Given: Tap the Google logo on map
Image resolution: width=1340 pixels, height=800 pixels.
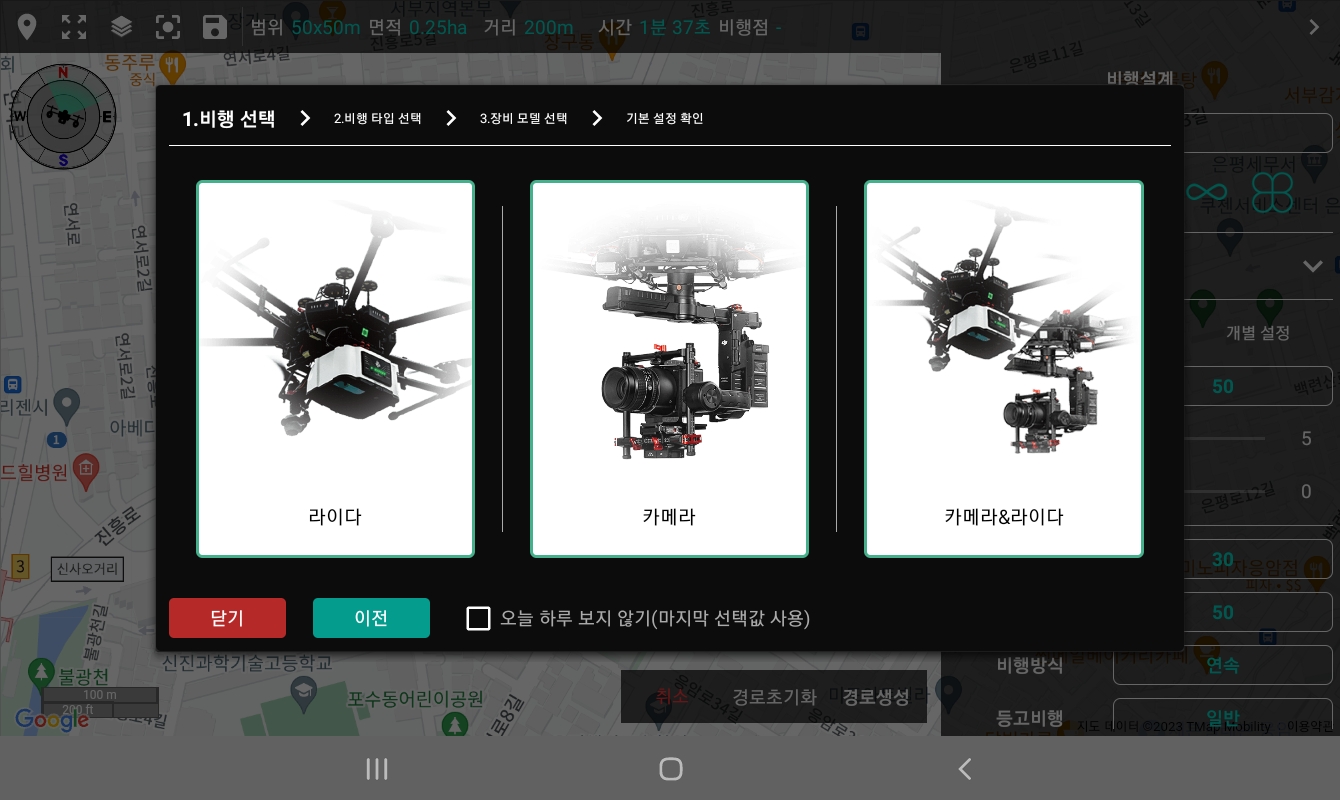Looking at the screenshot, I should (x=52, y=718).
